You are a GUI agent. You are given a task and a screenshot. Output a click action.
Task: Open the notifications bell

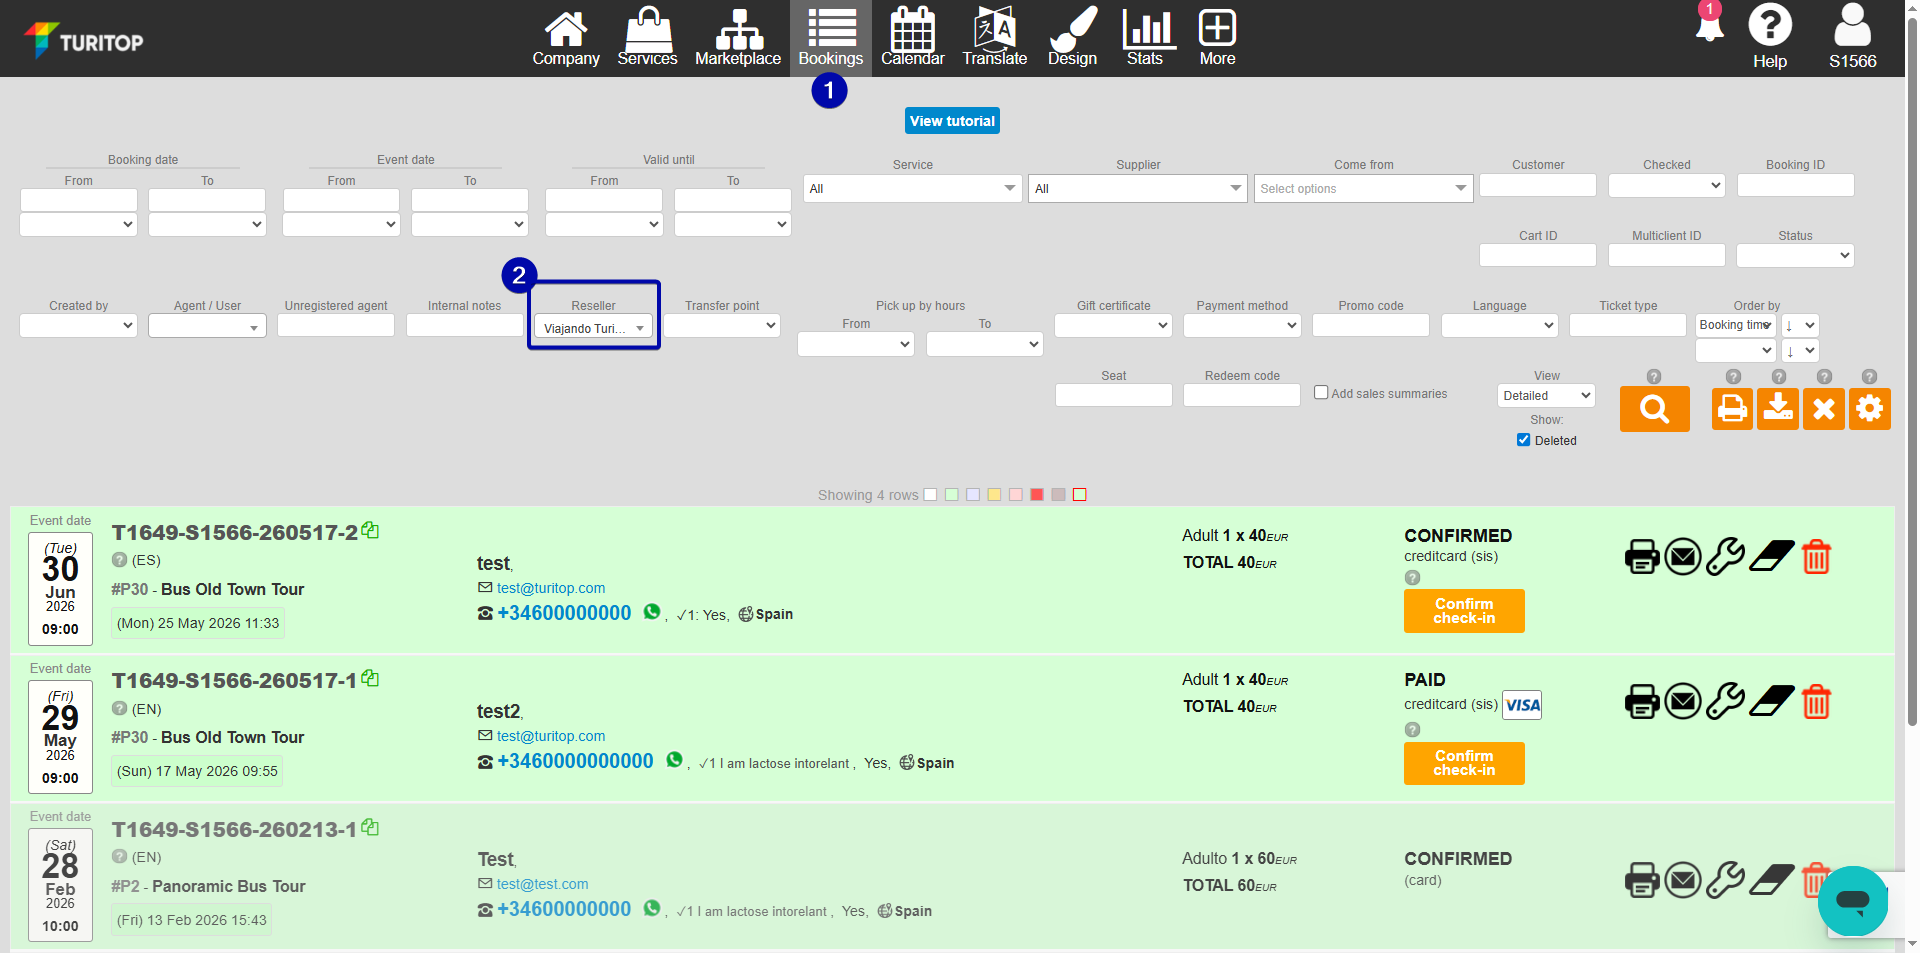[x=1710, y=23]
